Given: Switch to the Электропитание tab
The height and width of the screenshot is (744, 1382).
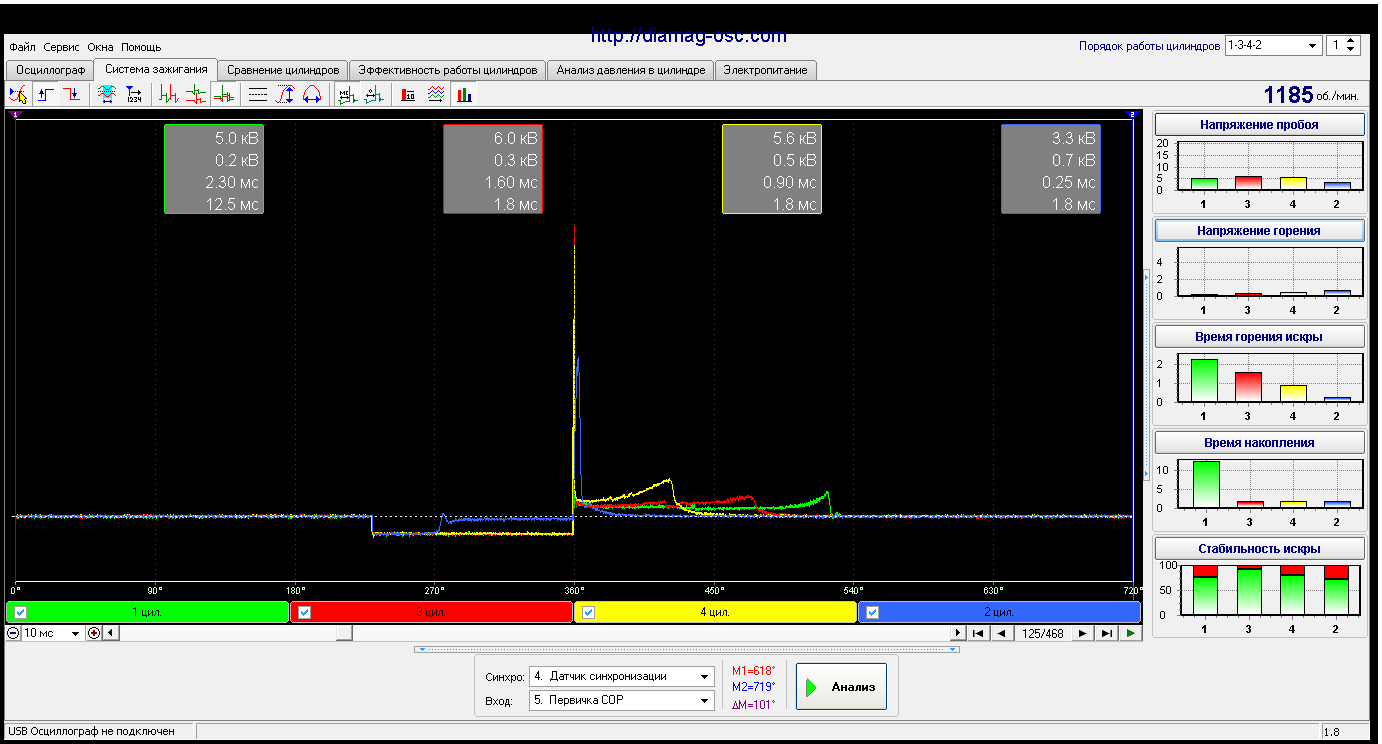Looking at the screenshot, I should pos(766,70).
